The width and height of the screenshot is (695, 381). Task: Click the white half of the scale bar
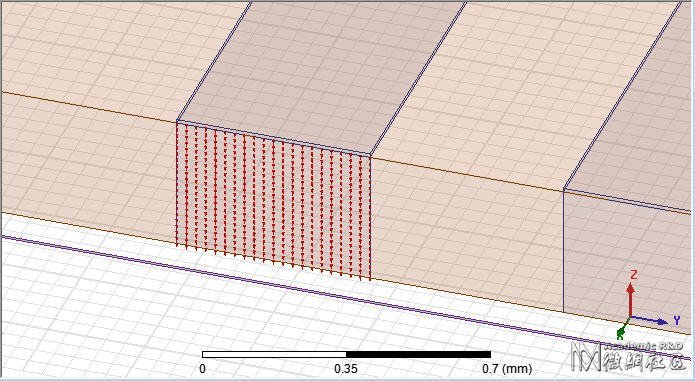coord(274,354)
